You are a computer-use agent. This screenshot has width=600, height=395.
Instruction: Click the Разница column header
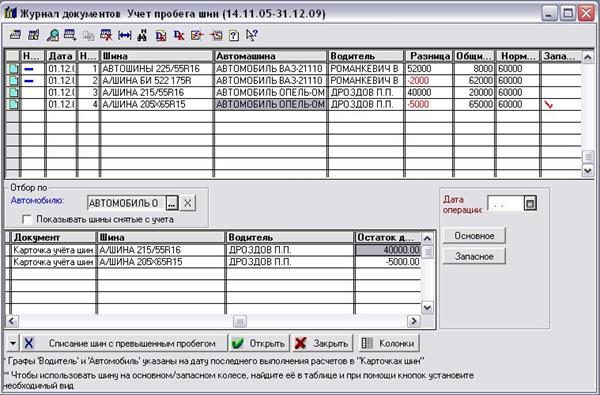(429, 56)
